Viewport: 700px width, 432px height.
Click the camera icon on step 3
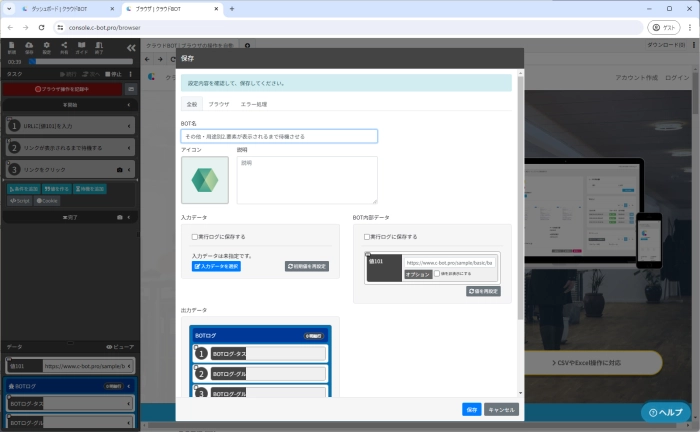point(119,171)
